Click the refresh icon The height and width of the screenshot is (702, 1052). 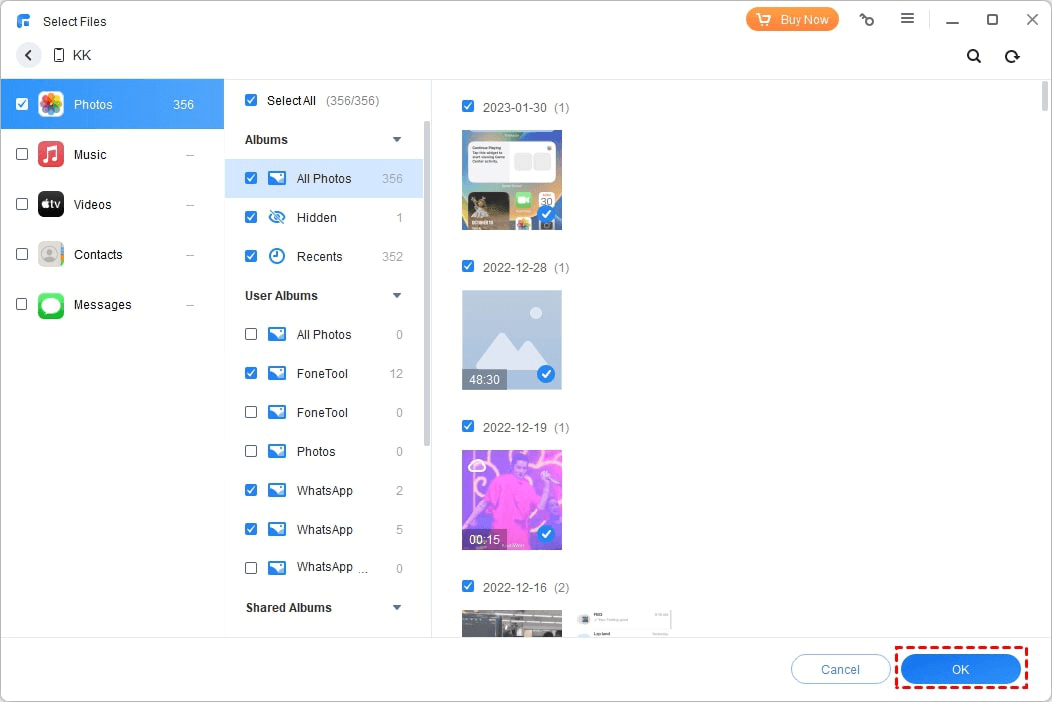tap(1012, 56)
